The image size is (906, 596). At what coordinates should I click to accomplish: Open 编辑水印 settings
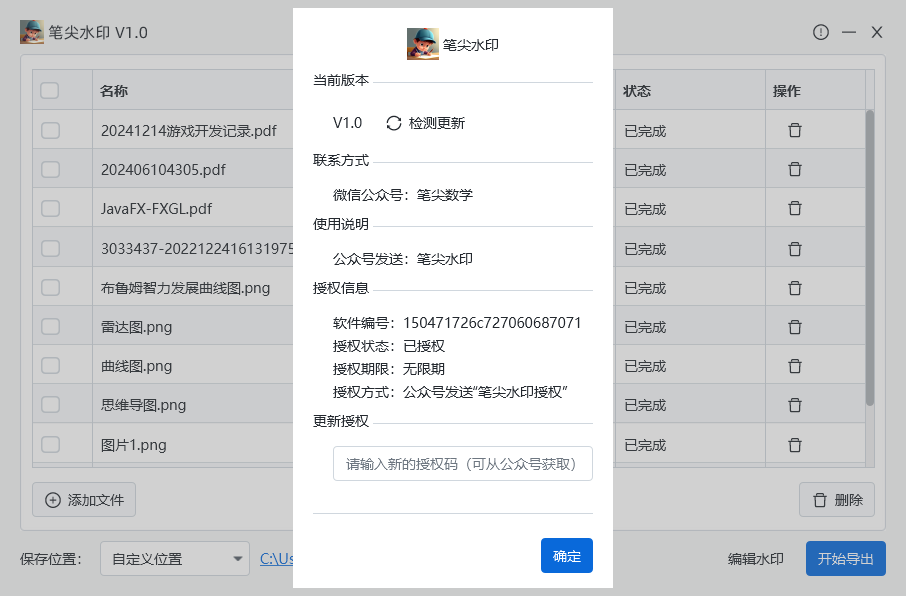pos(755,559)
